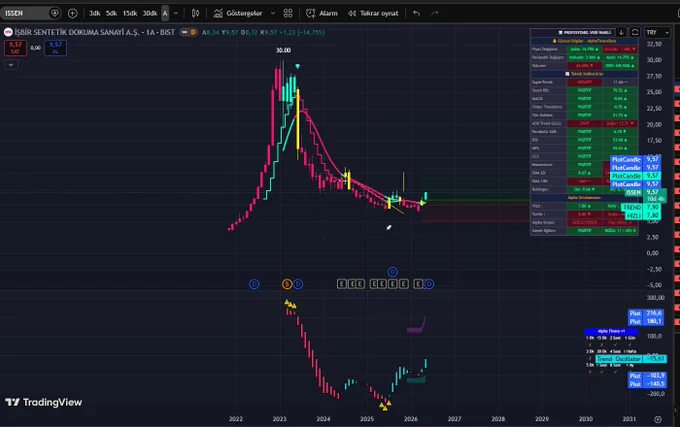This screenshot has height=427, width=680.
Task: Click the +1,23 (+14,75%) change value
Action: [302, 32]
